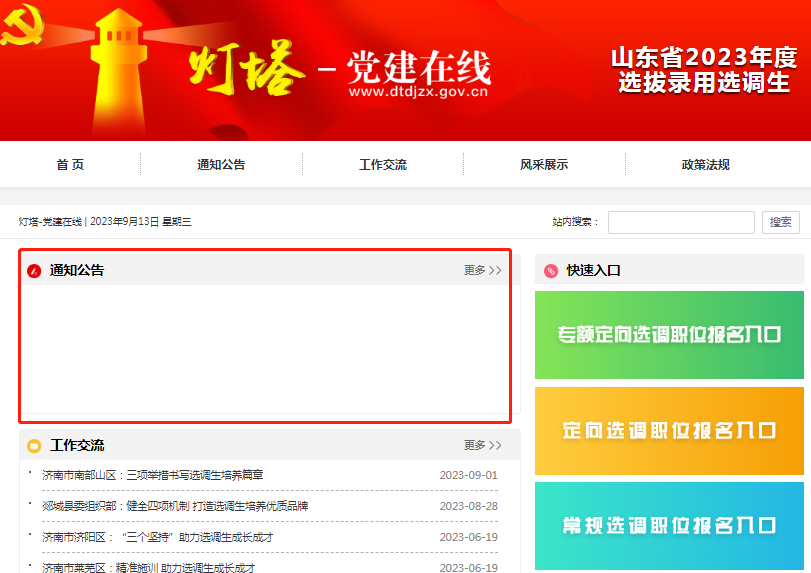The height and width of the screenshot is (573, 811).
Task: Open article 济南市南部山区：三项举措书写选调生培养篇章
Action: [153, 475]
